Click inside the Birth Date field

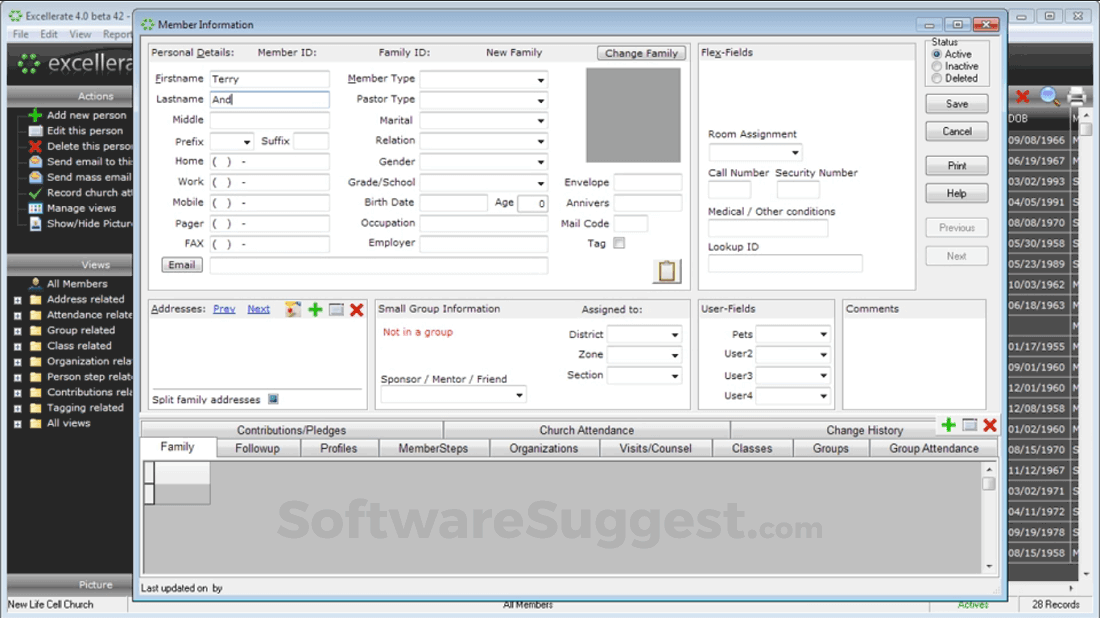pyautogui.click(x=453, y=202)
